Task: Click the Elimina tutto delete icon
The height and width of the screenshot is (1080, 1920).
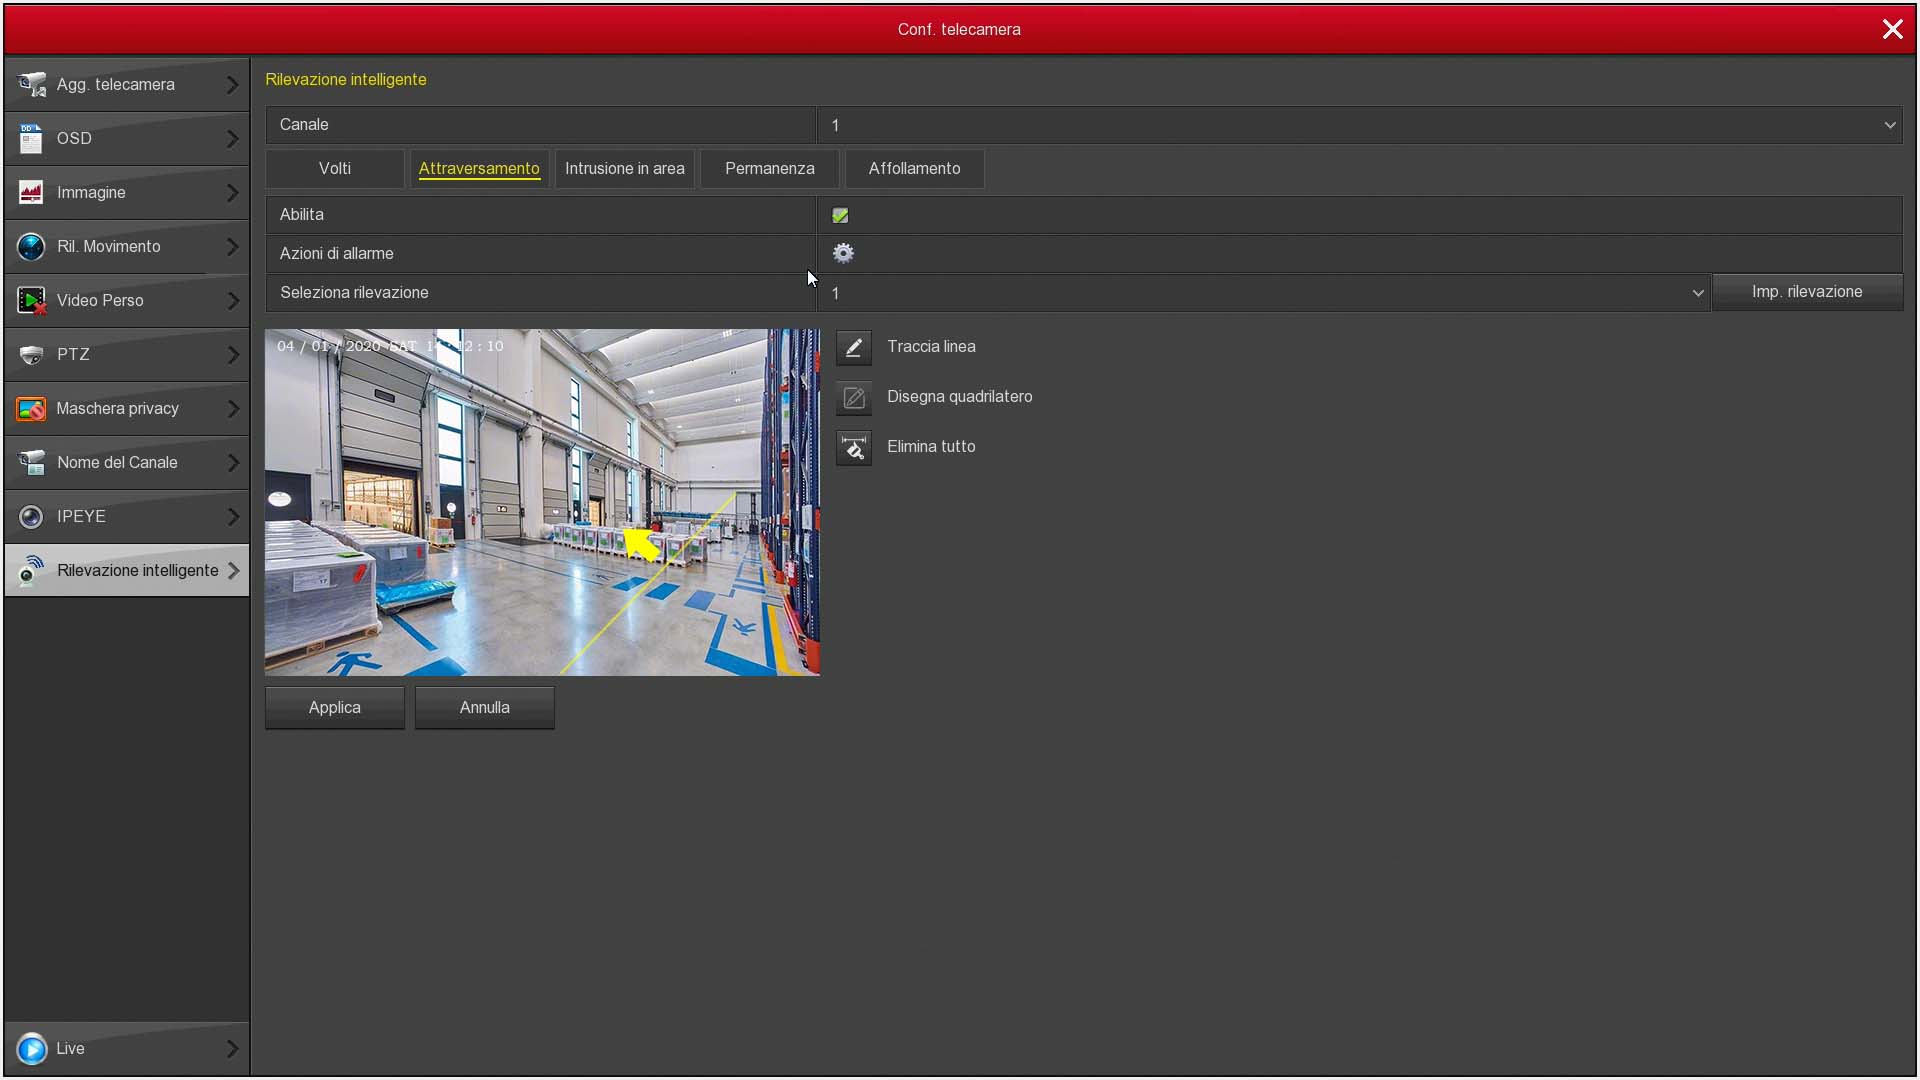Action: click(853, 448)
